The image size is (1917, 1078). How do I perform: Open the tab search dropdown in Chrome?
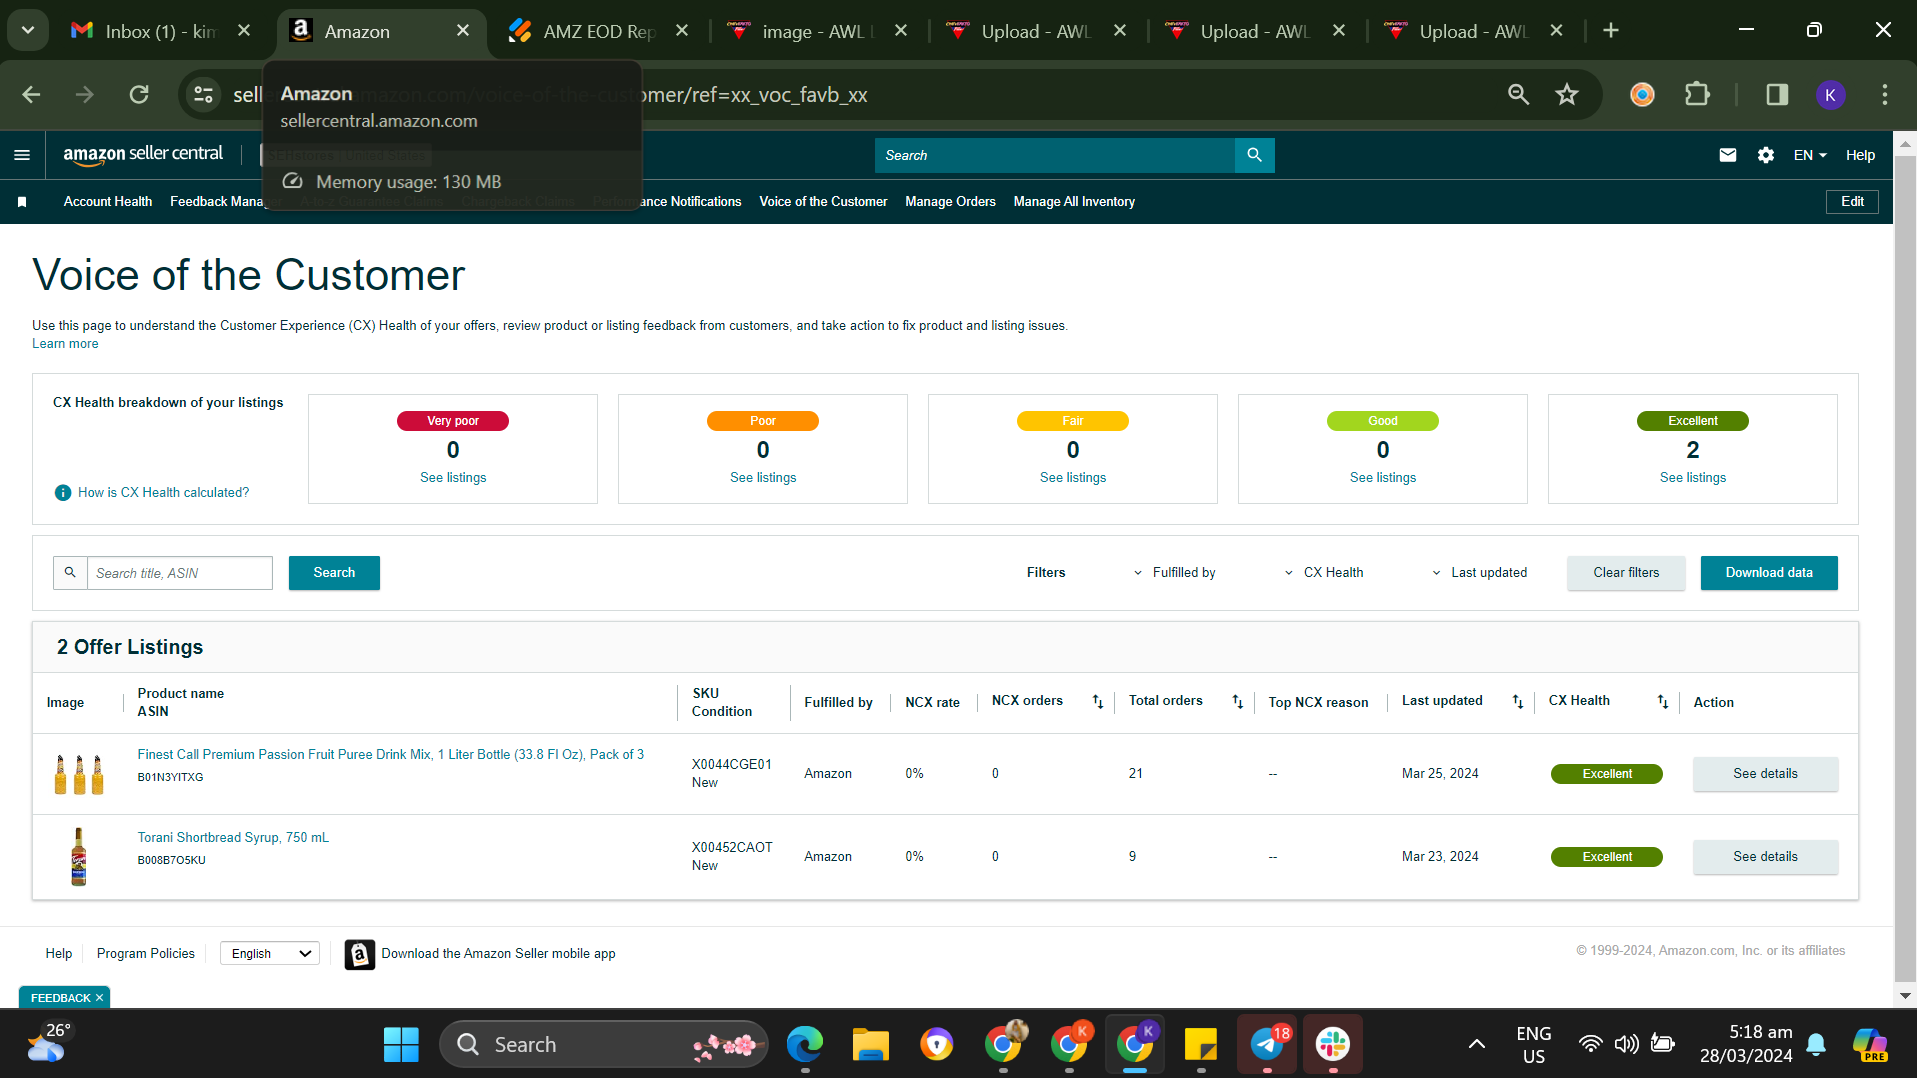click(x=28, y=31)
